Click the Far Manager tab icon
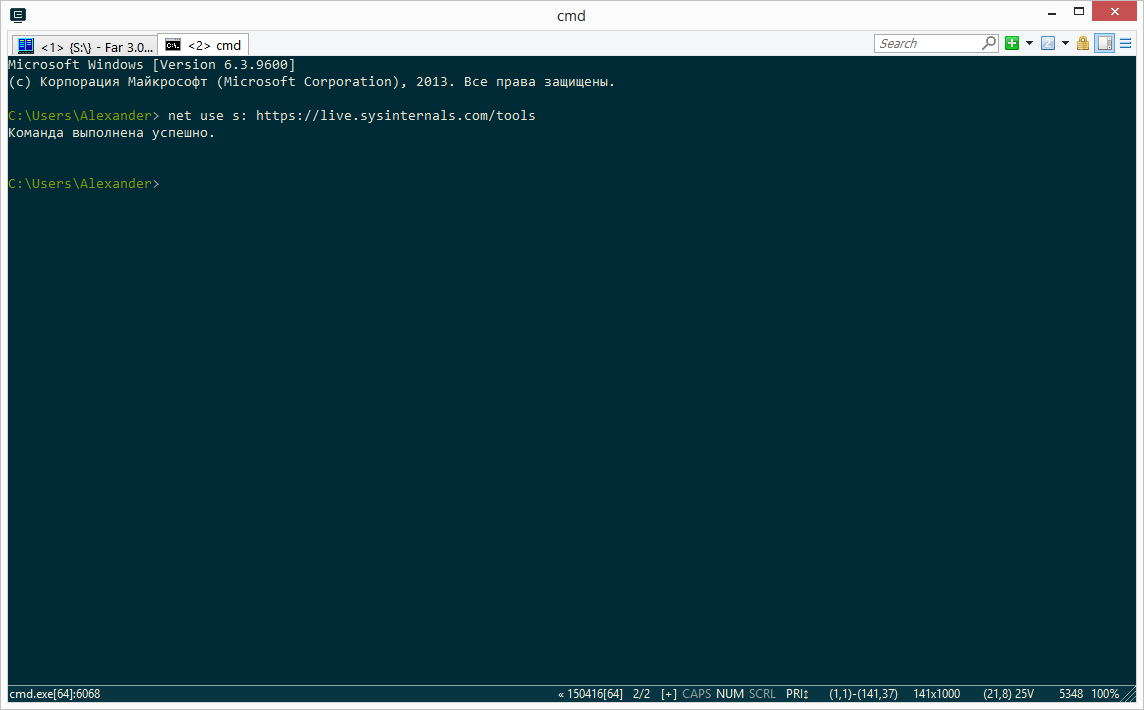The height and width of the screenshot is (710, 1144). click(x=26, y=45)
